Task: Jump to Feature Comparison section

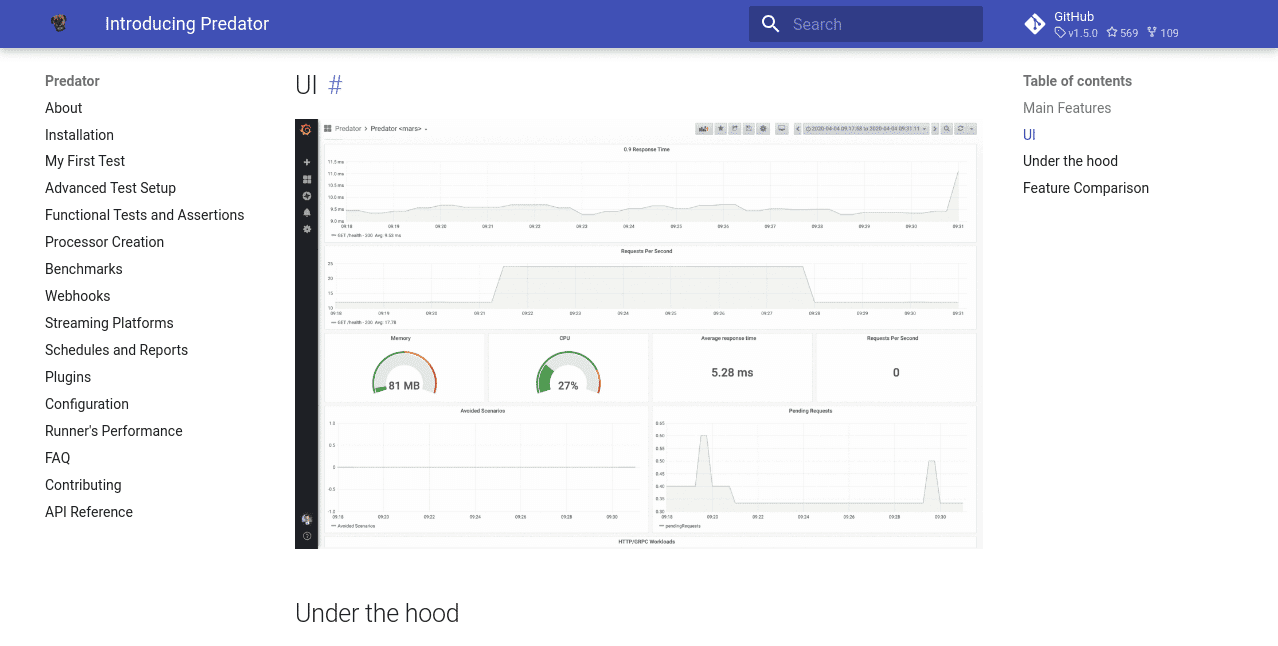Action: click(1086, 188)
